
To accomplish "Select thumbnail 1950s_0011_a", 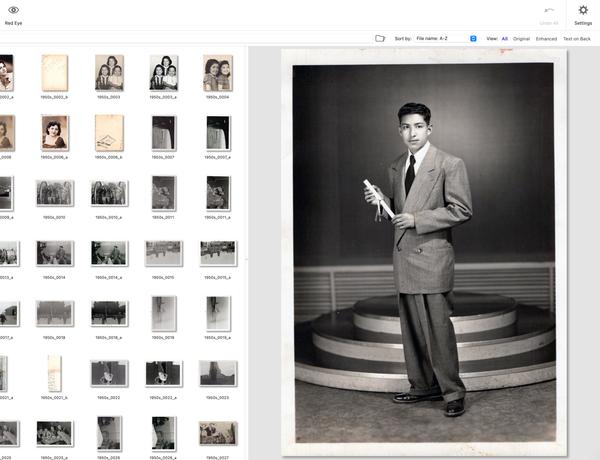I will [217, 193].
